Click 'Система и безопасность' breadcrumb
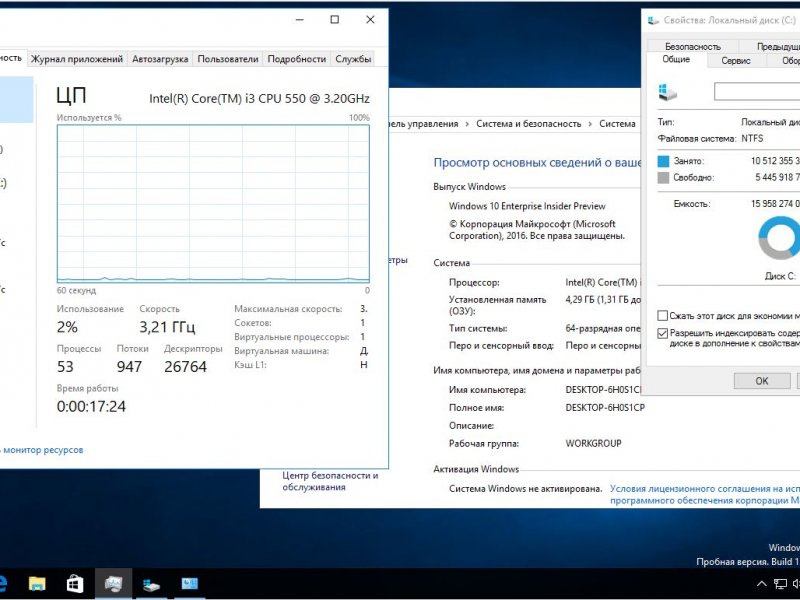The image size is (800, 600). pos(529,124)
